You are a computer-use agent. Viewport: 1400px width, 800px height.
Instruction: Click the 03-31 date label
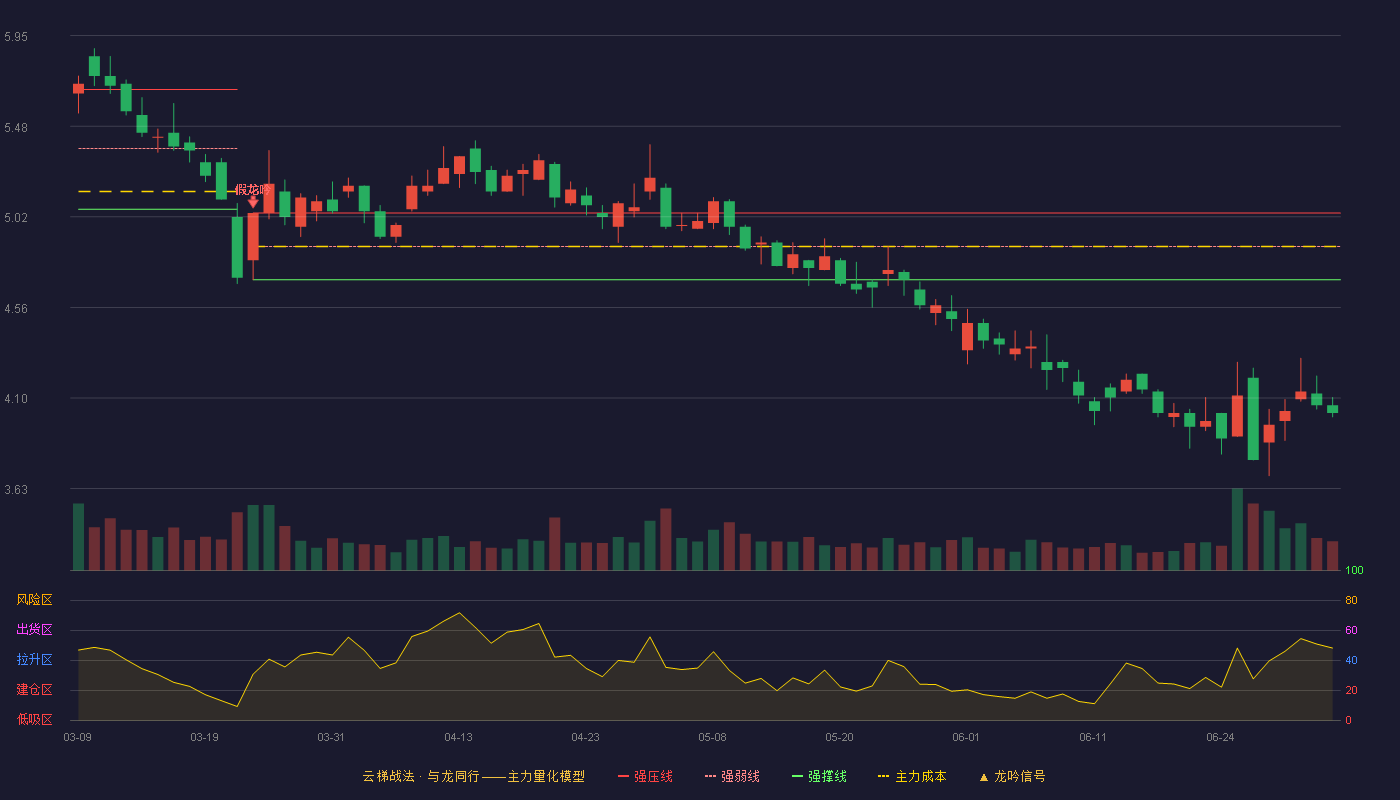[331, 737]
